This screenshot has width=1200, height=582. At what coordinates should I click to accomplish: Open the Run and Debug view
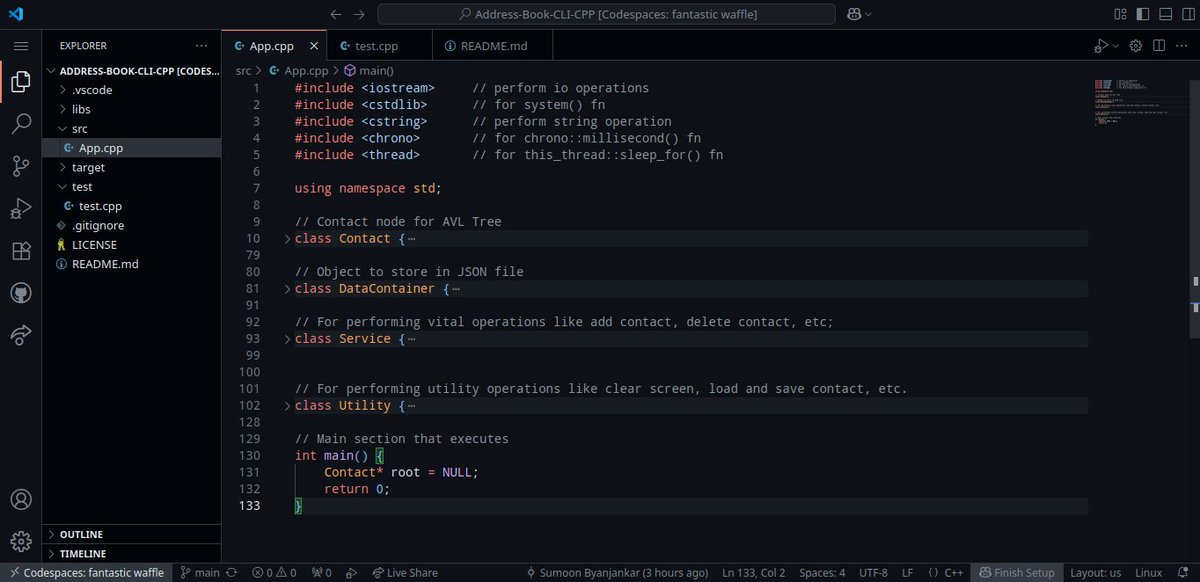click(x=21, y=208)
